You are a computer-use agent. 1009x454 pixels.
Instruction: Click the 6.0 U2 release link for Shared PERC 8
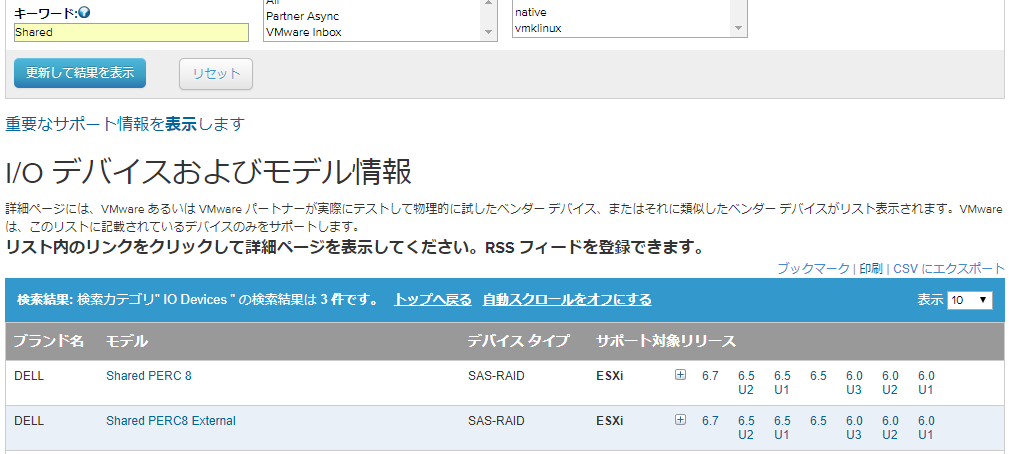[890, 383]
